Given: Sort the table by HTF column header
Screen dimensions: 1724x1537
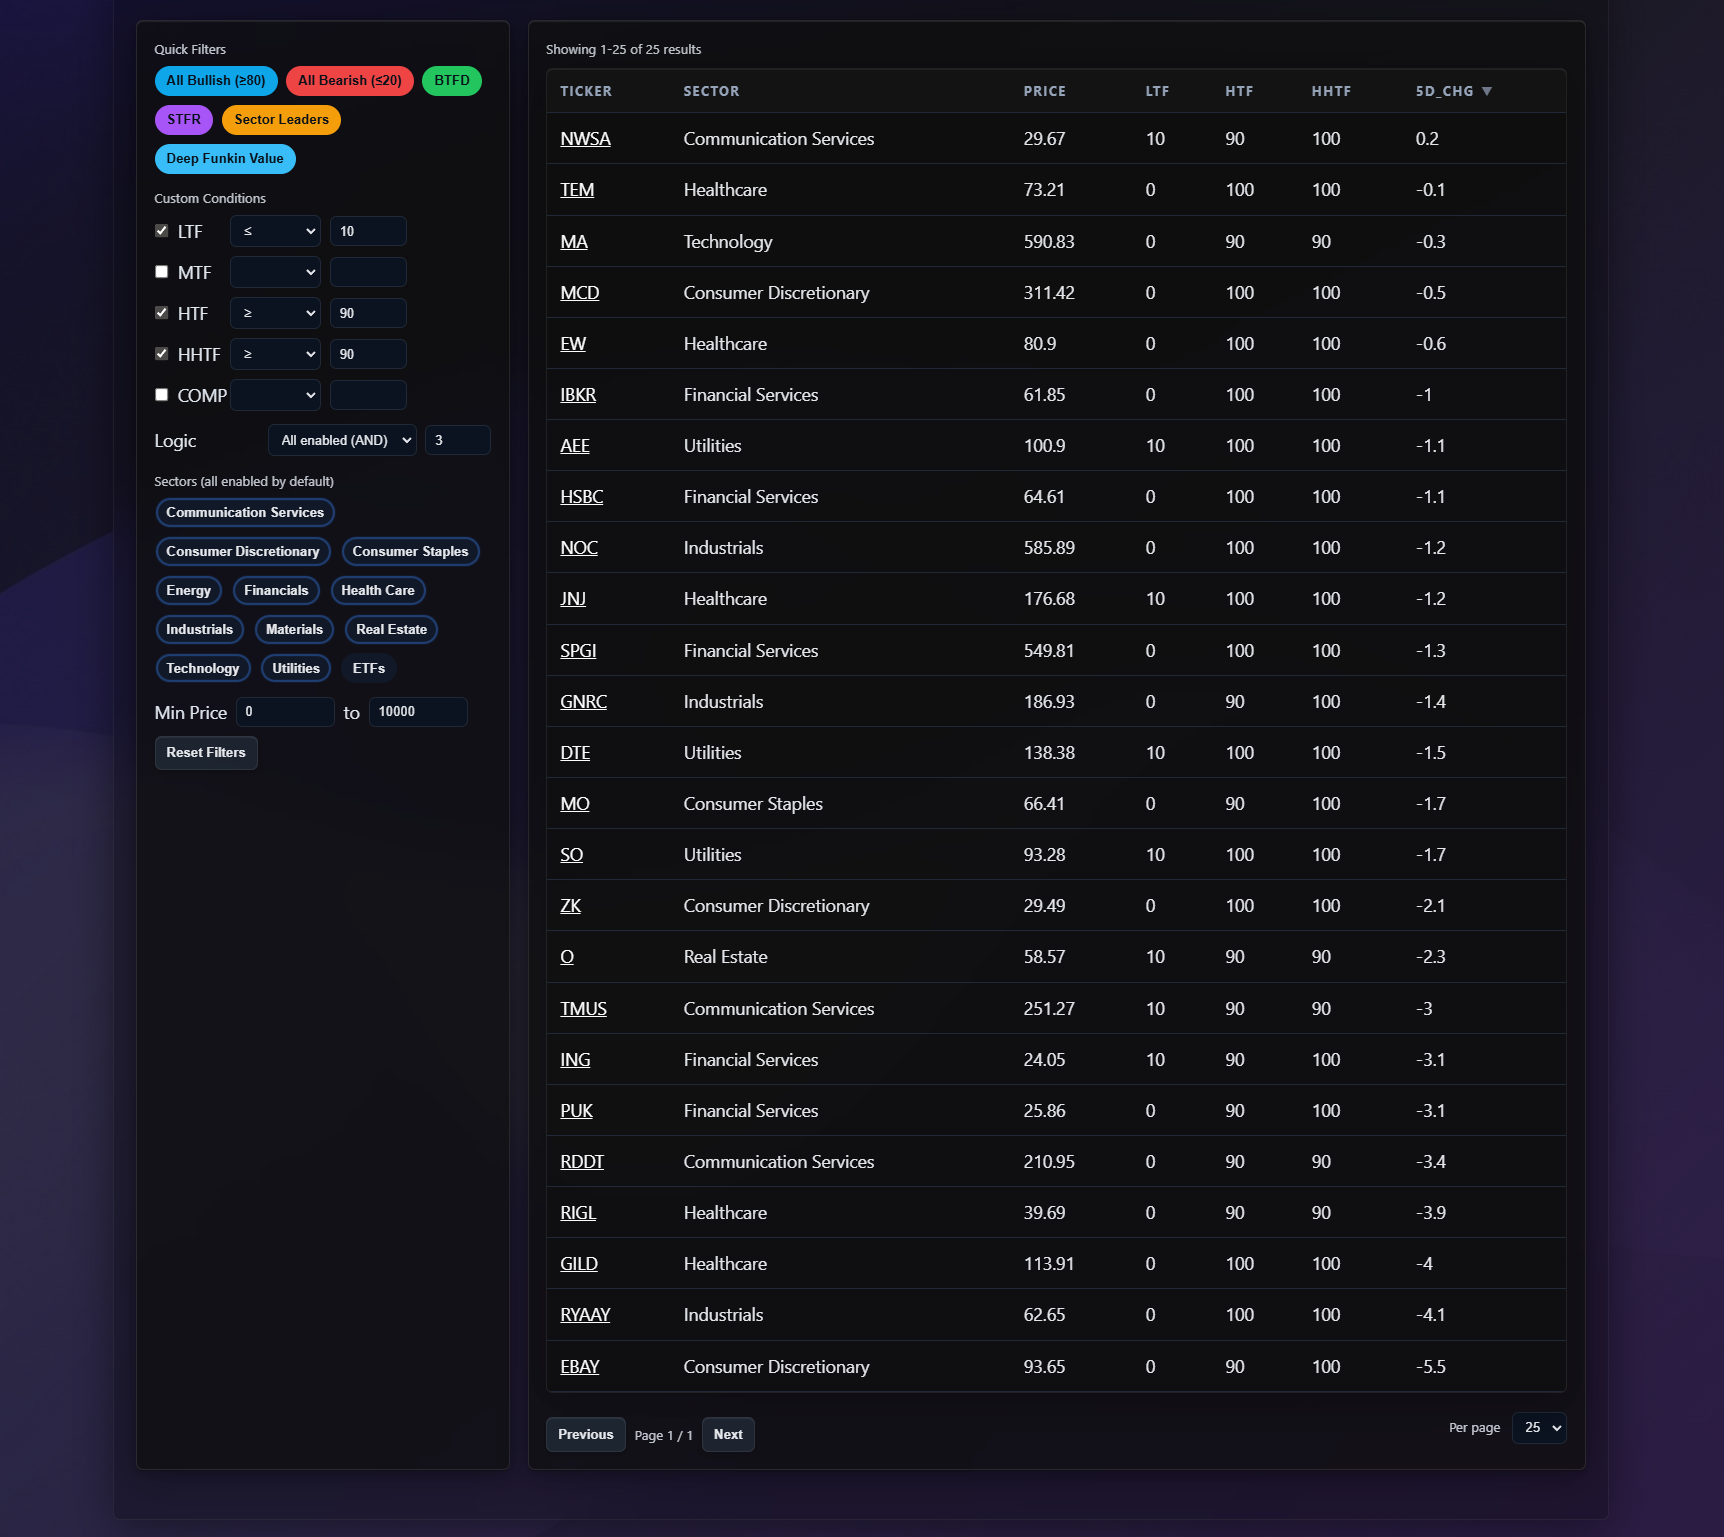Looking at the screenshot, I should 1239,91.
